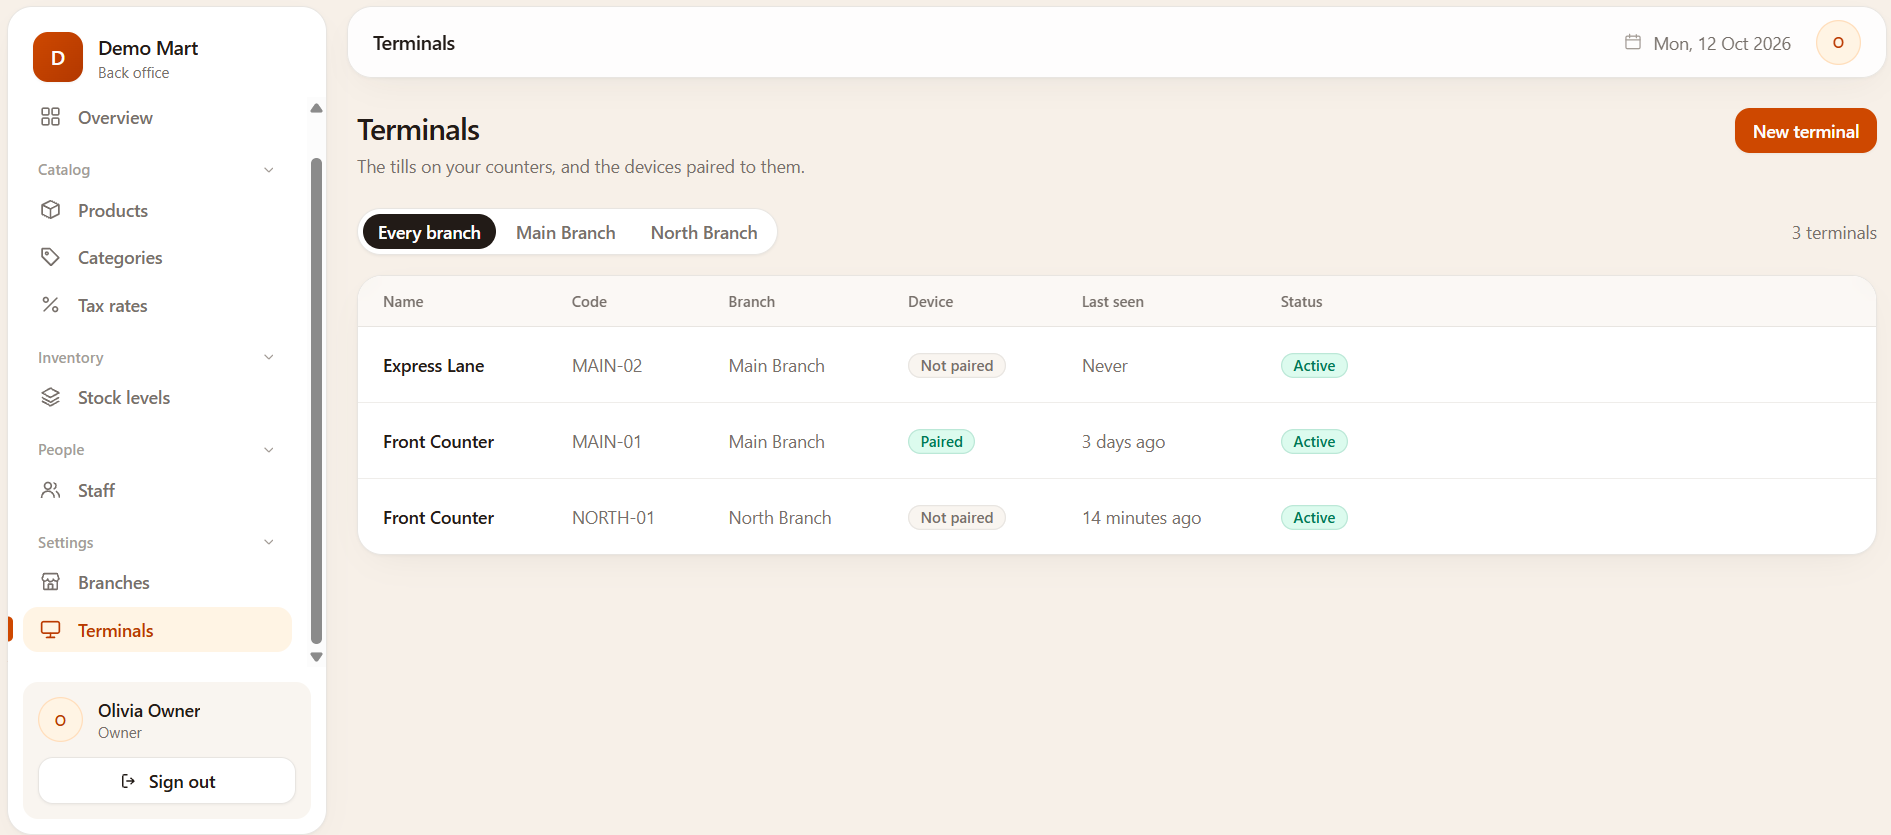Viewport: 1891px width, 835px height.
Task: Click the Sign out button
Action: [x=167, y=781]
